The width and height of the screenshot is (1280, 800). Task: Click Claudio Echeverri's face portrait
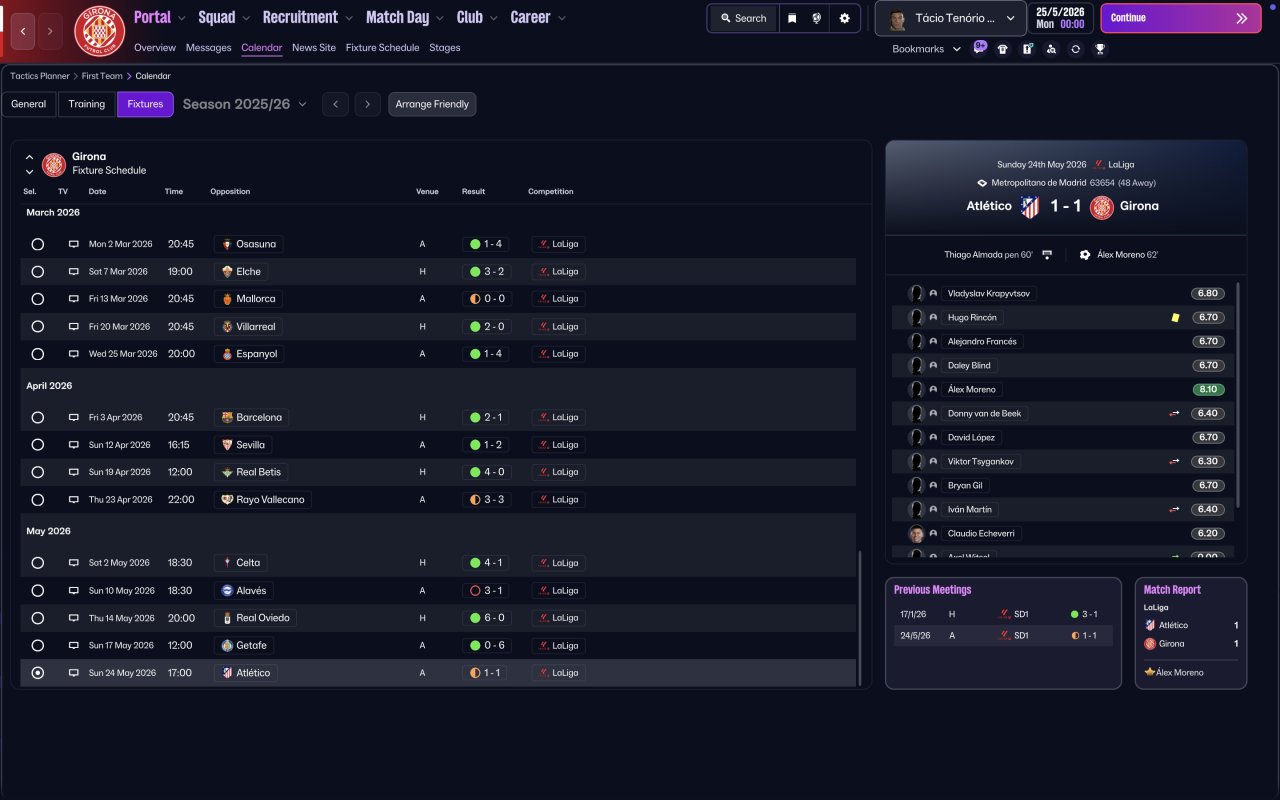click(x=916, y=533)
